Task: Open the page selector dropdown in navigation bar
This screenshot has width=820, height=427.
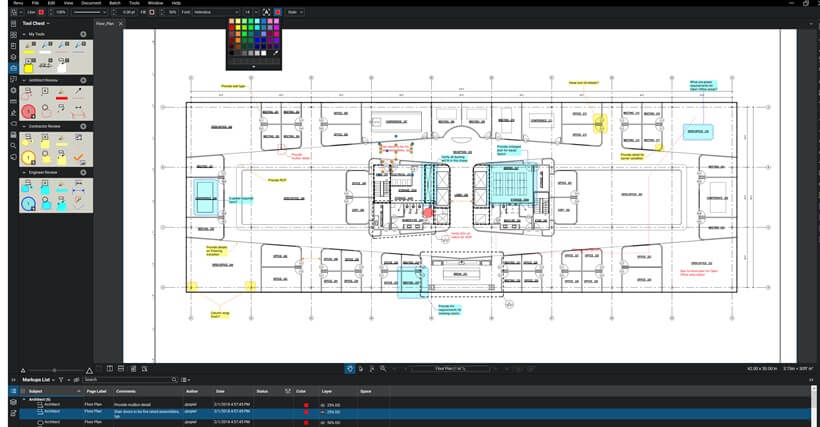Action: pos(450,369)
